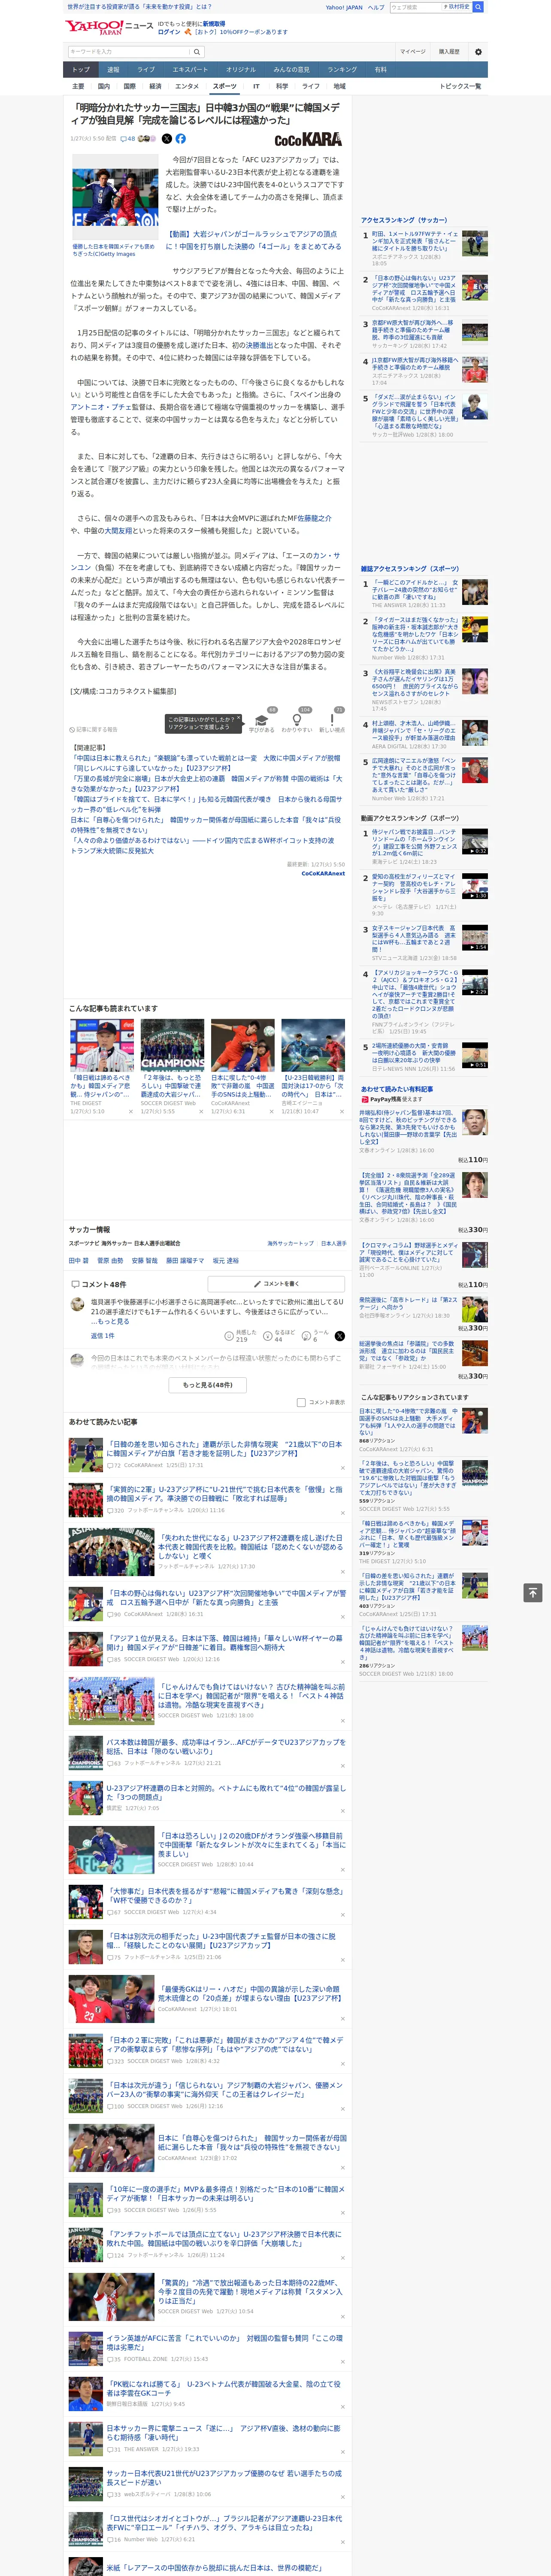551x2576 pixels.
Task: Open the 【動画】大岩ジャパン video link
Action: point(255,240)
